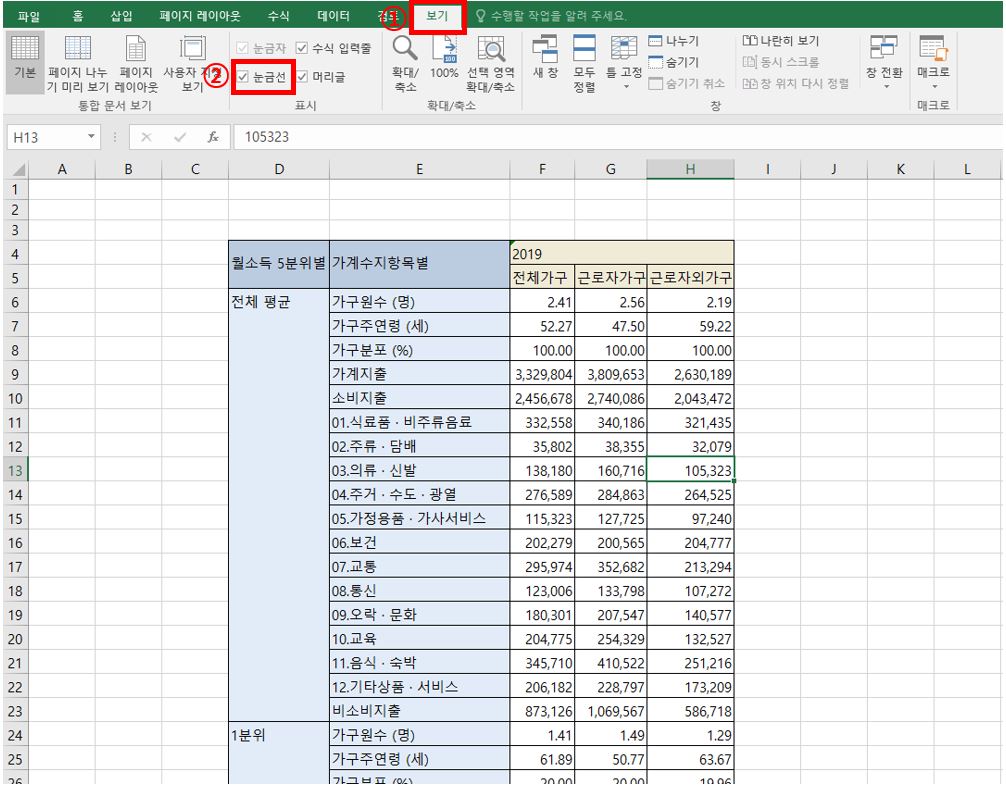
Task: Expand the 매크로 dropdown arrow
Action: click(934, 86)
